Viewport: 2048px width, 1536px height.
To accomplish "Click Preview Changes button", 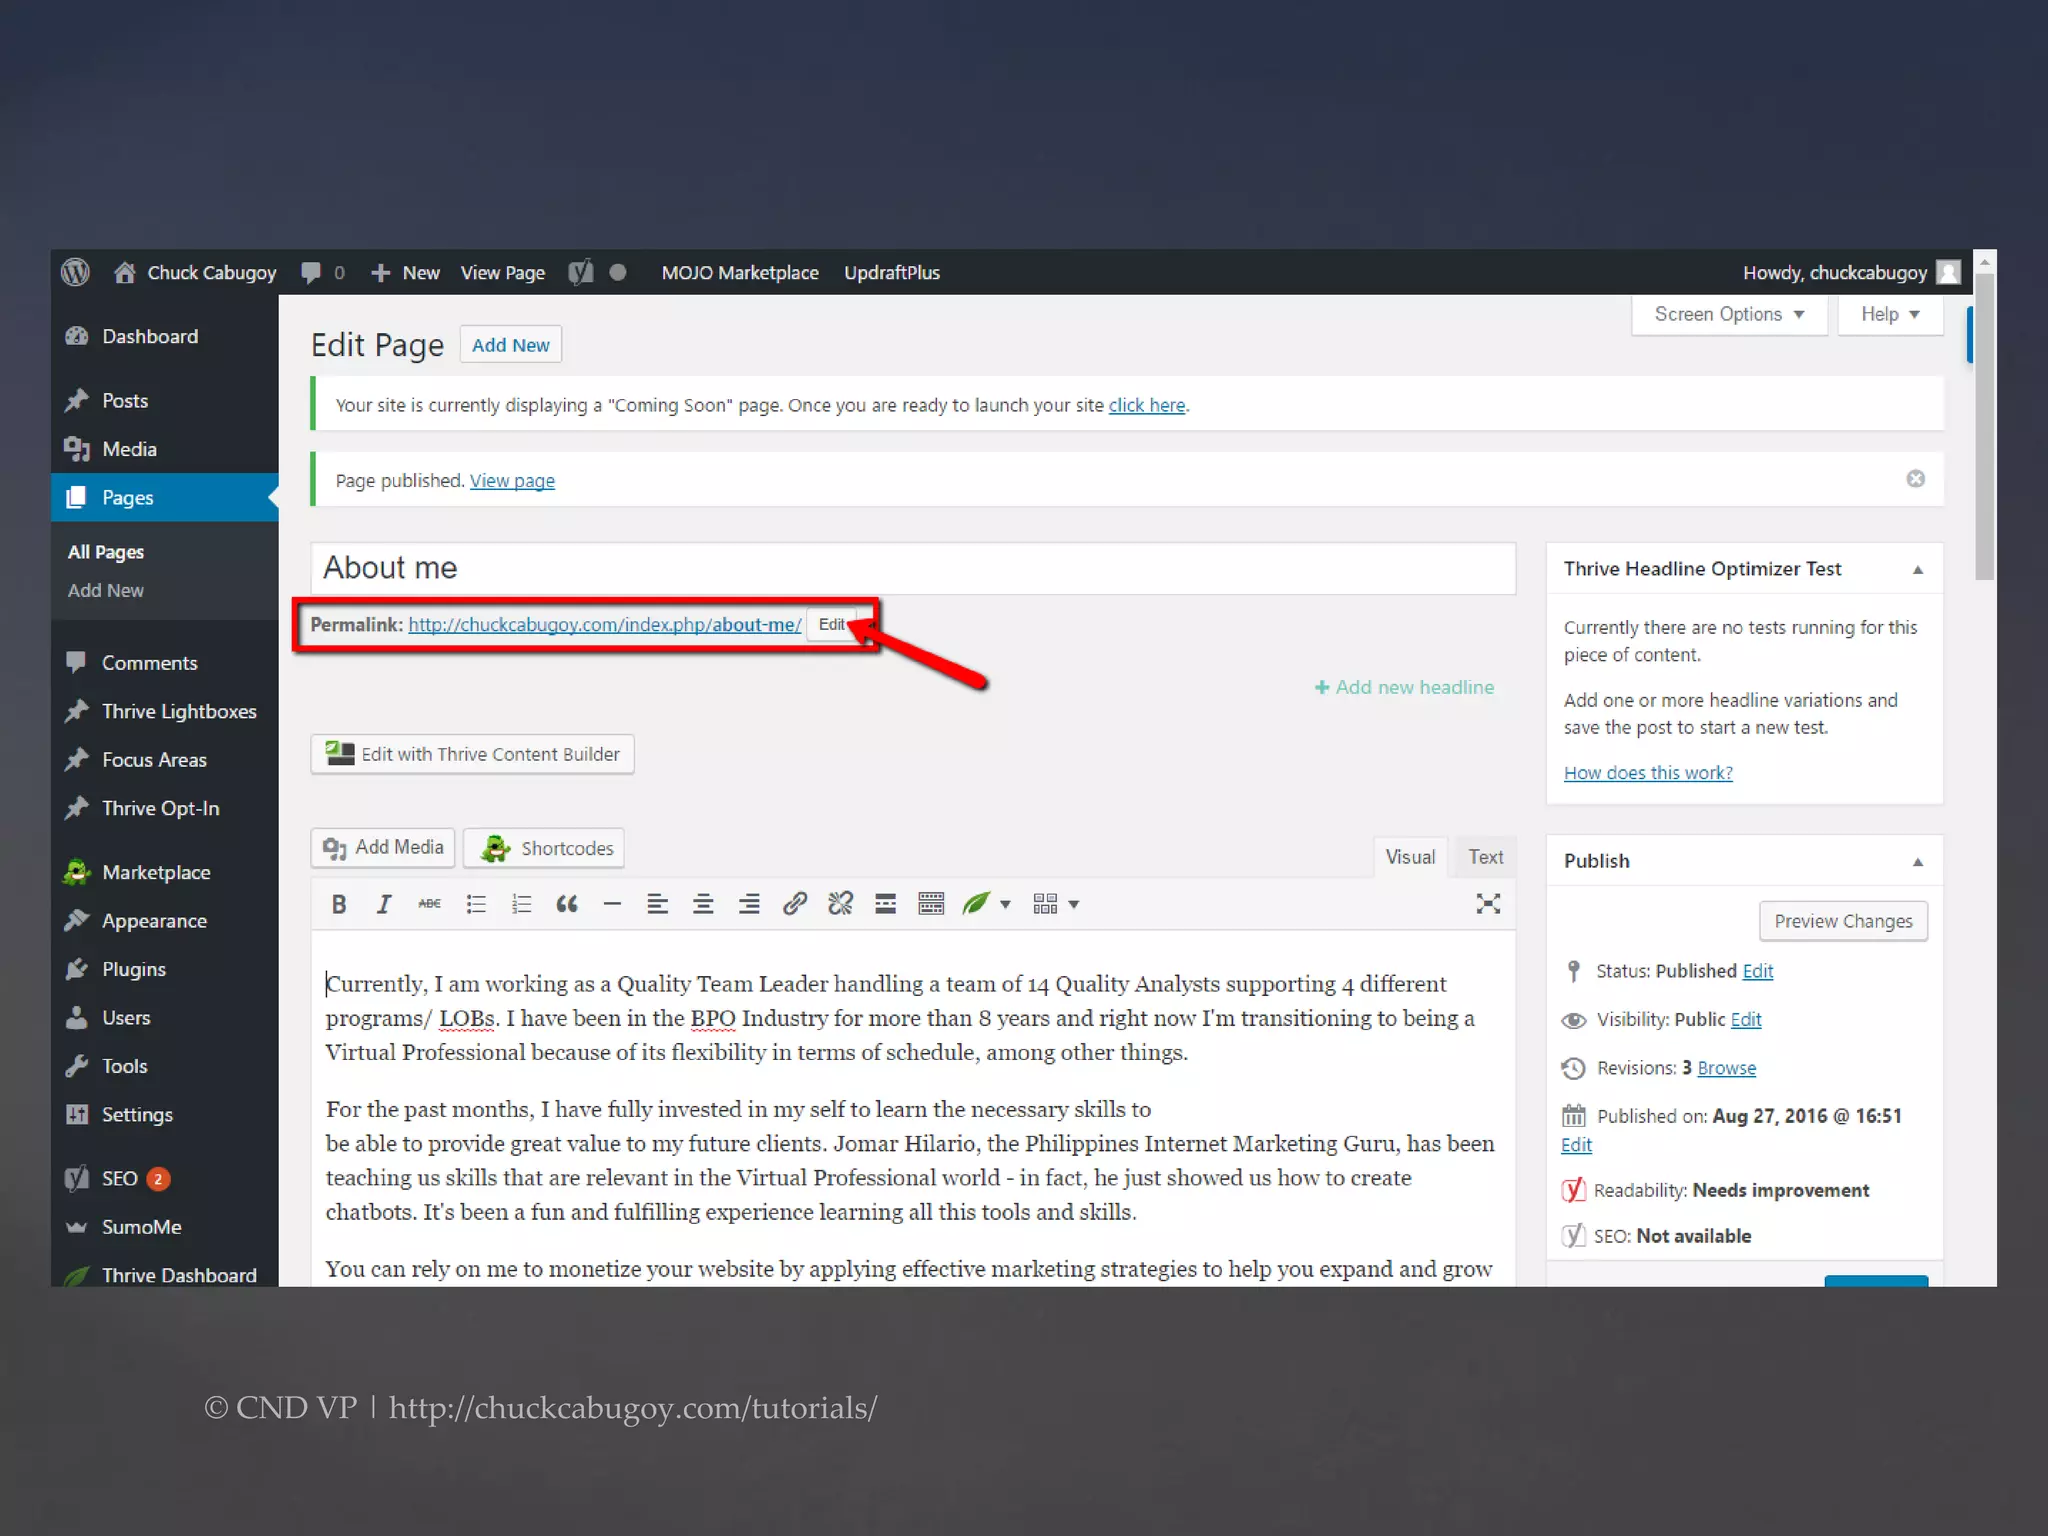I will tap(1843, 921).
